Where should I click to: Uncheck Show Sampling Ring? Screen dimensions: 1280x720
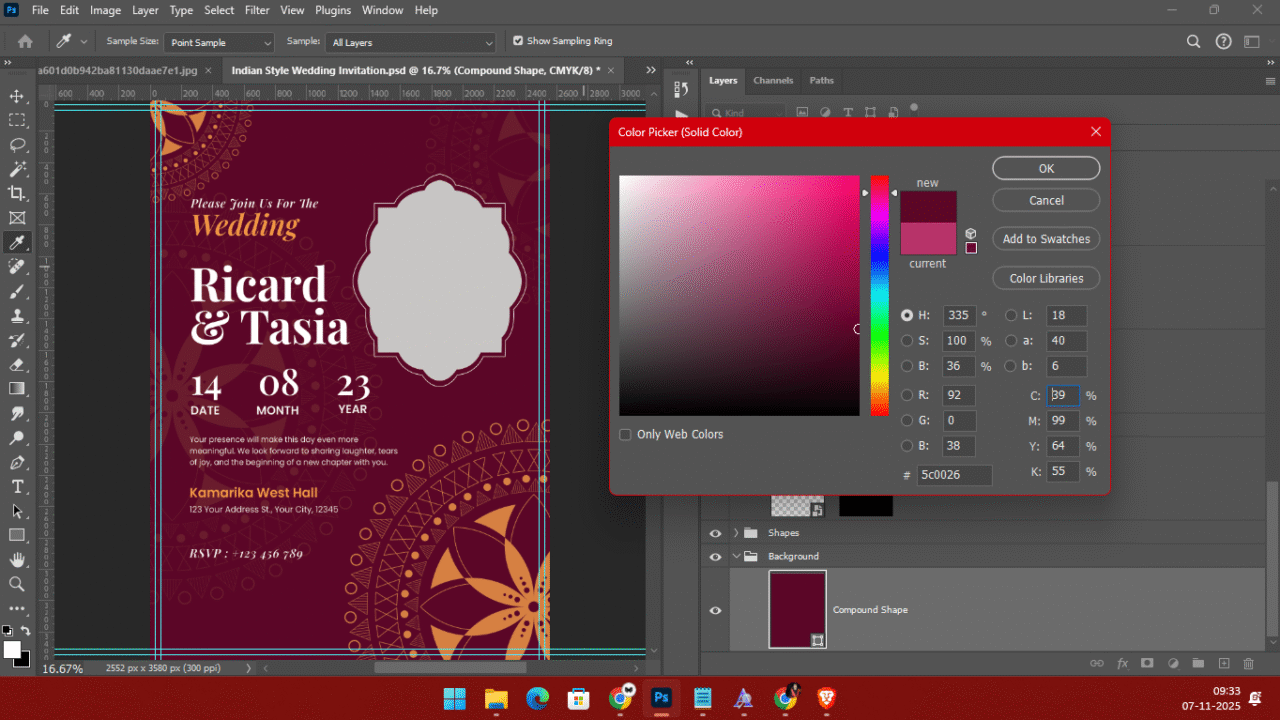[518, 41]
